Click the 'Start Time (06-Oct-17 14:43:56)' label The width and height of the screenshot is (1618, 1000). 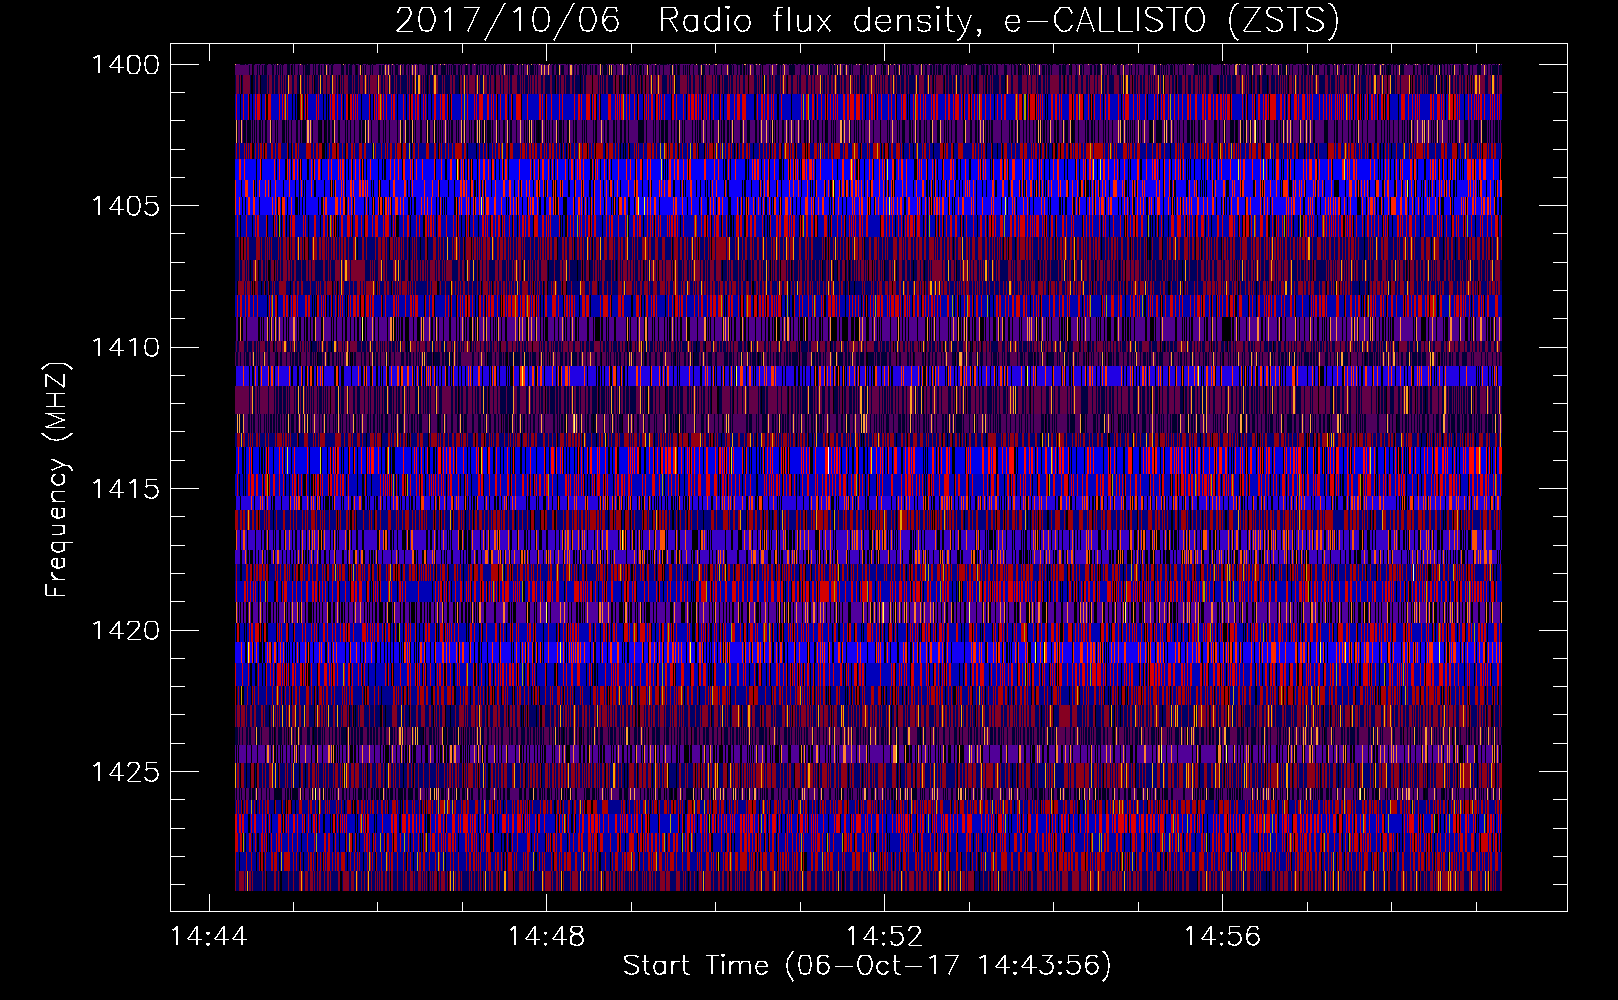(x=867, y=966)
